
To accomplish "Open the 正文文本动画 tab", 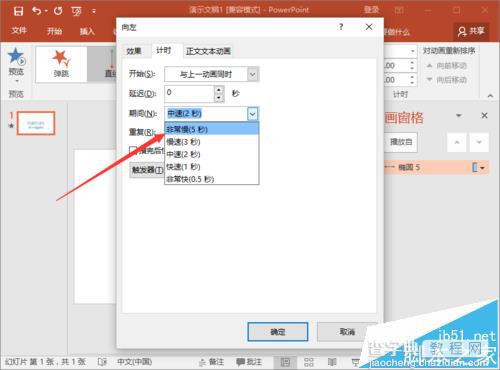I will pos(208,51).
